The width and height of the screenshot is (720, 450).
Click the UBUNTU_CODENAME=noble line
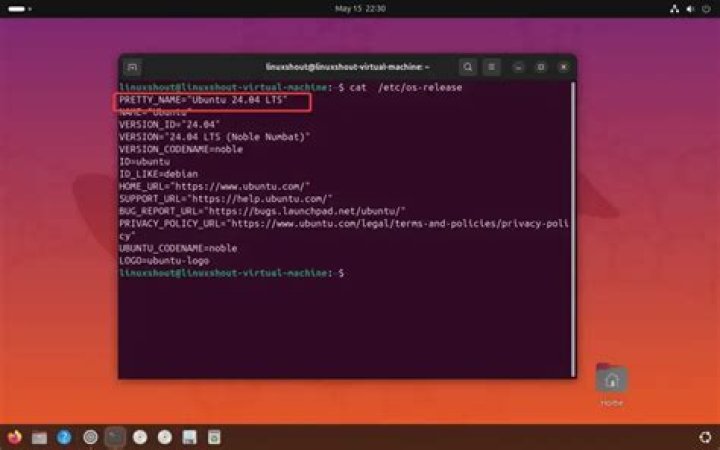point(178,248)
